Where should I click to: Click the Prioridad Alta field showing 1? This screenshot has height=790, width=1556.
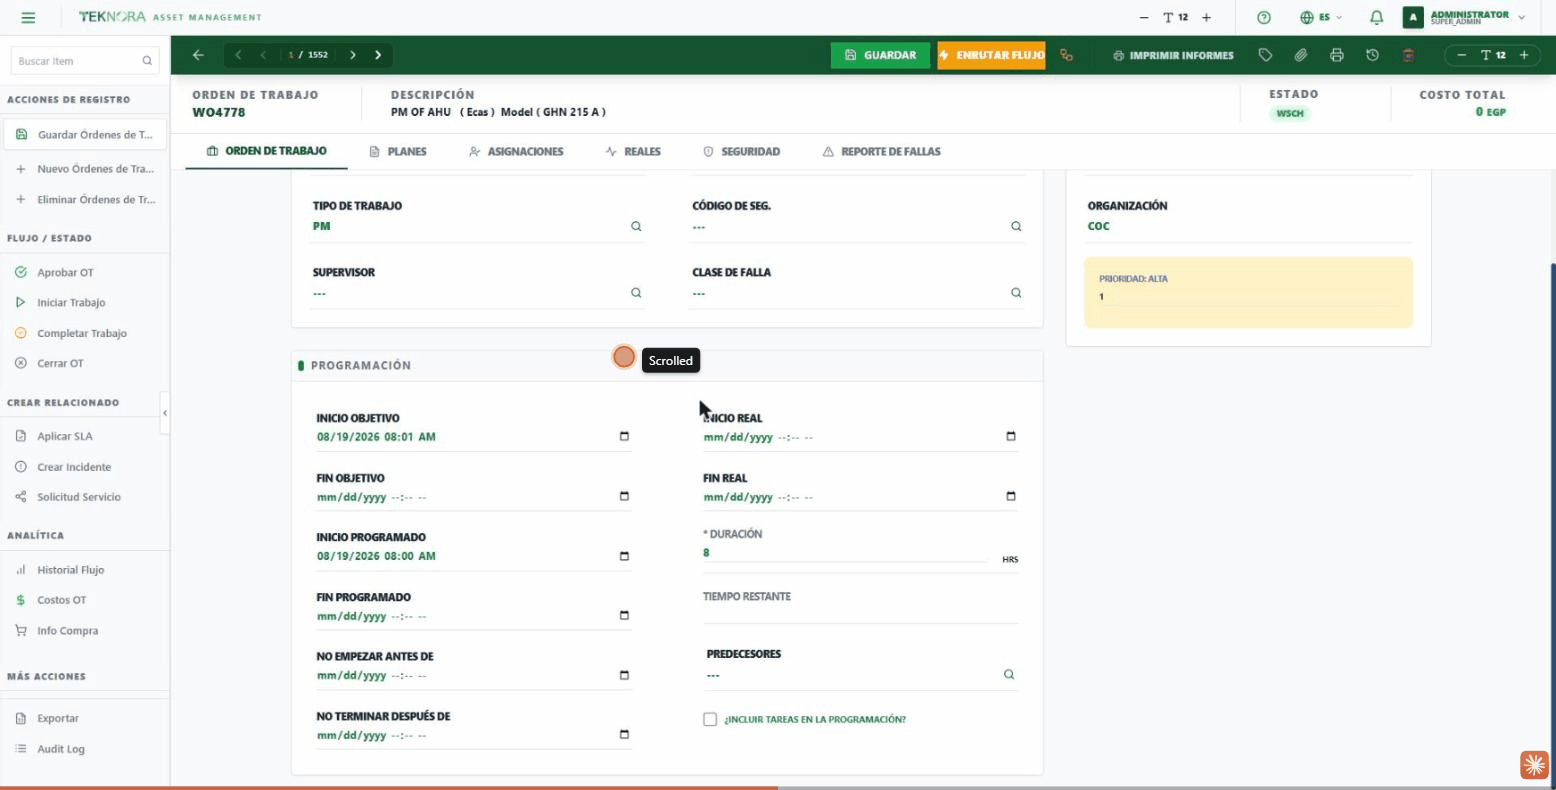tap(1248, 297)
